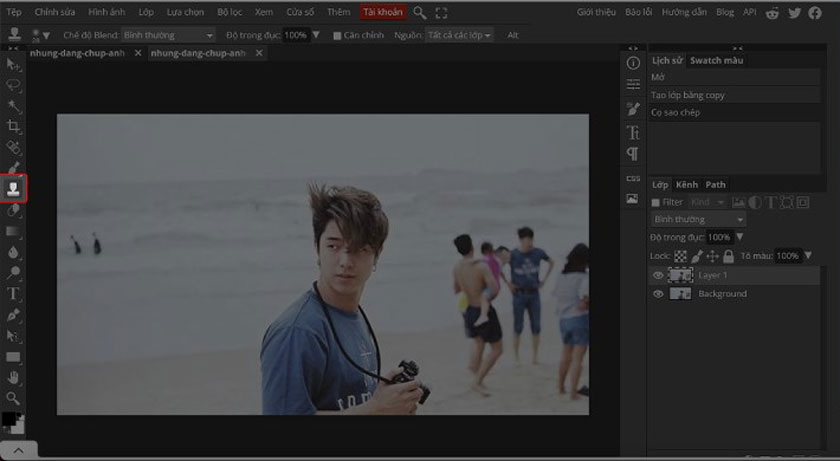The width and height of the screenshot is (840, 461).
Task: Open the Giới thiệu link
Action: click(596, 12)
